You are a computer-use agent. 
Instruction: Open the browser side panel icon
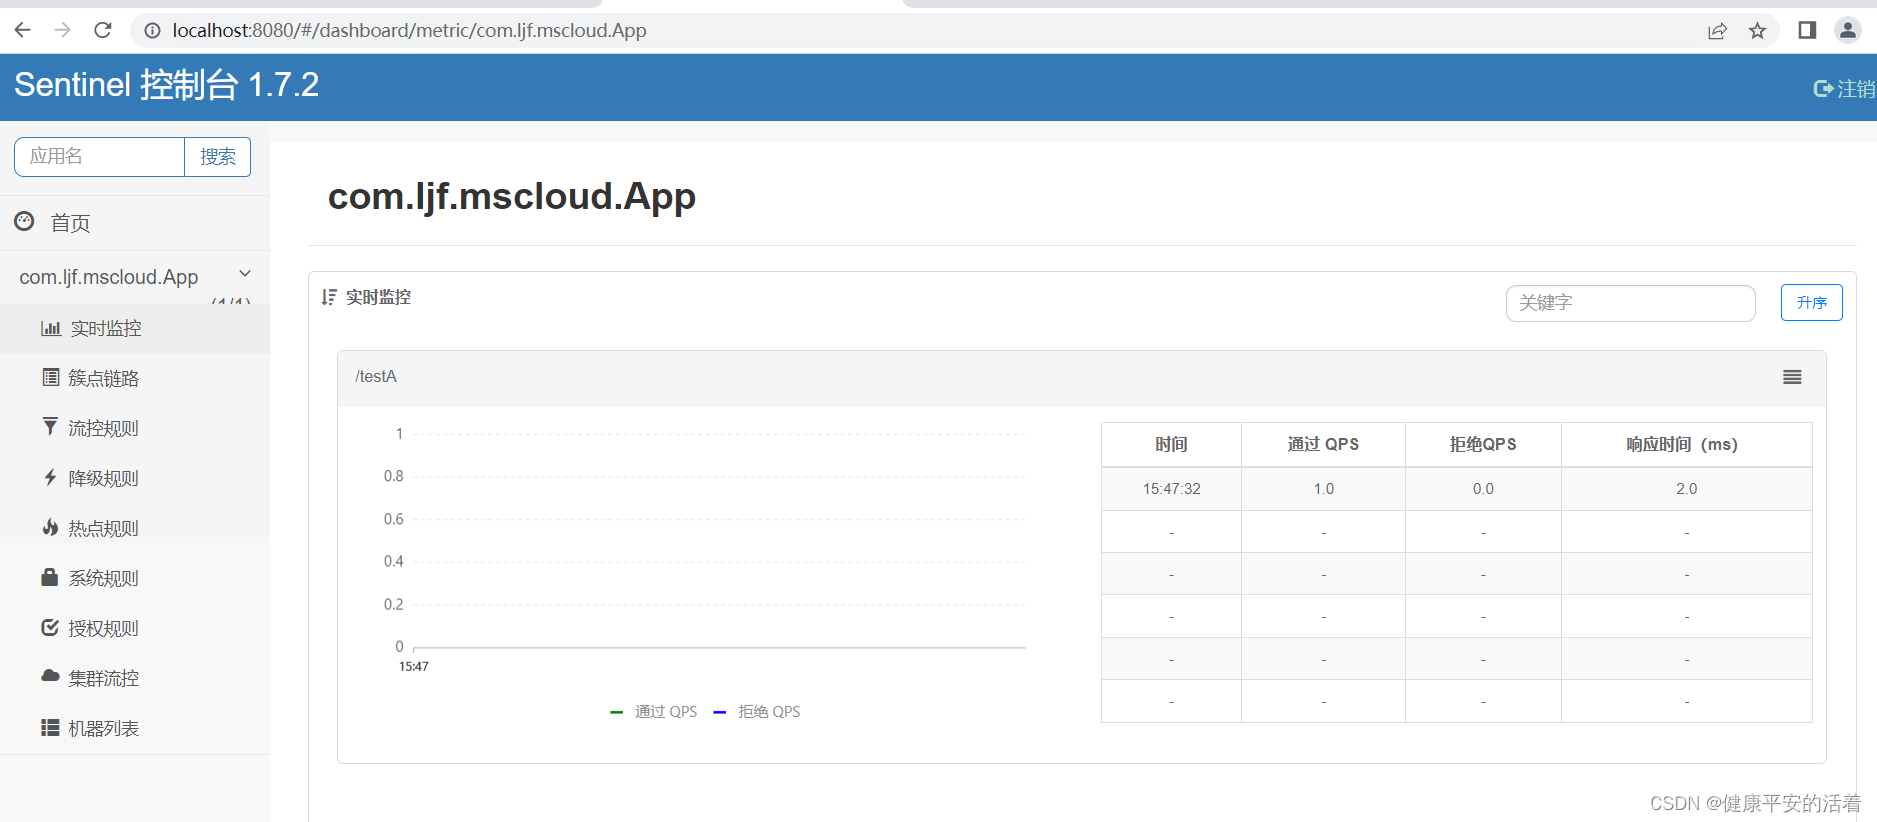point(1807,30)
